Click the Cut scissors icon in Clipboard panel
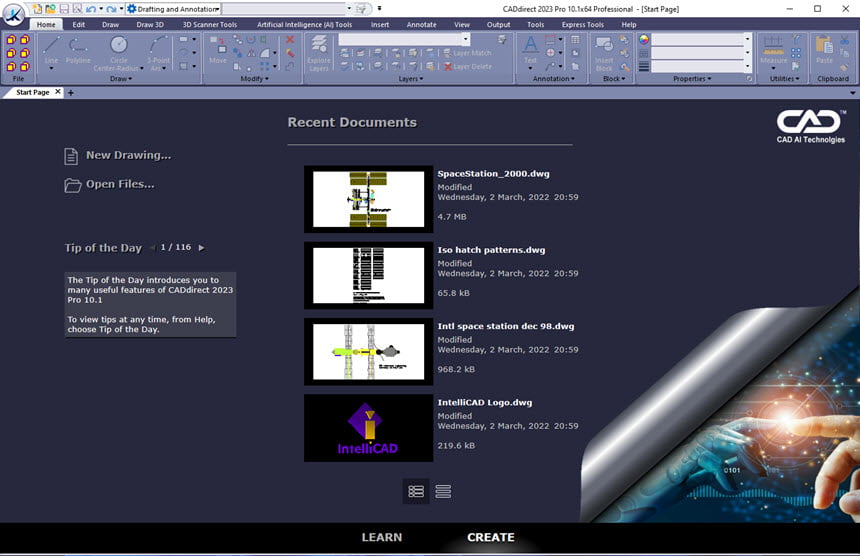 click(845, 39)
